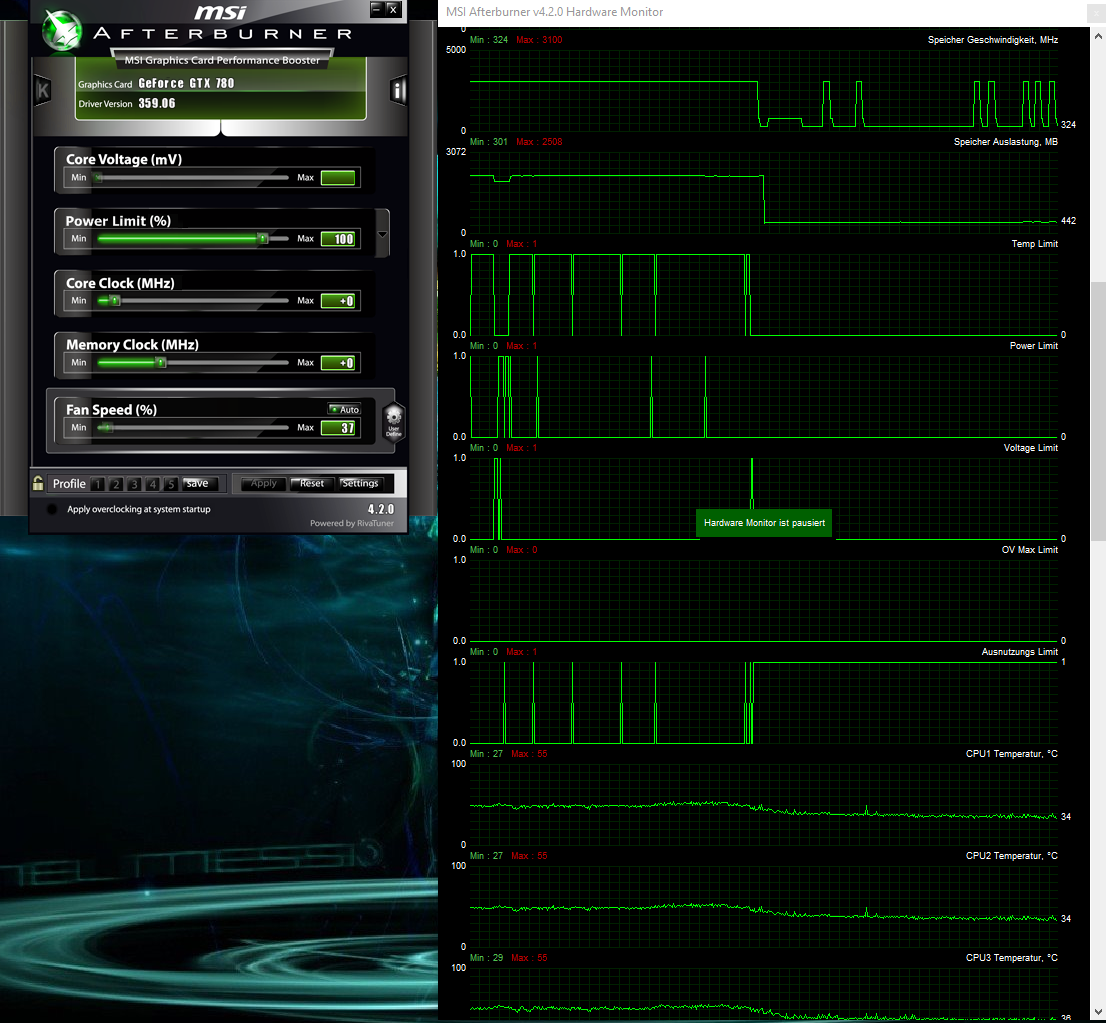Toggle Fan Speed Auto mode
The height and width of the screenshot is (1023, 1106).
344,409
